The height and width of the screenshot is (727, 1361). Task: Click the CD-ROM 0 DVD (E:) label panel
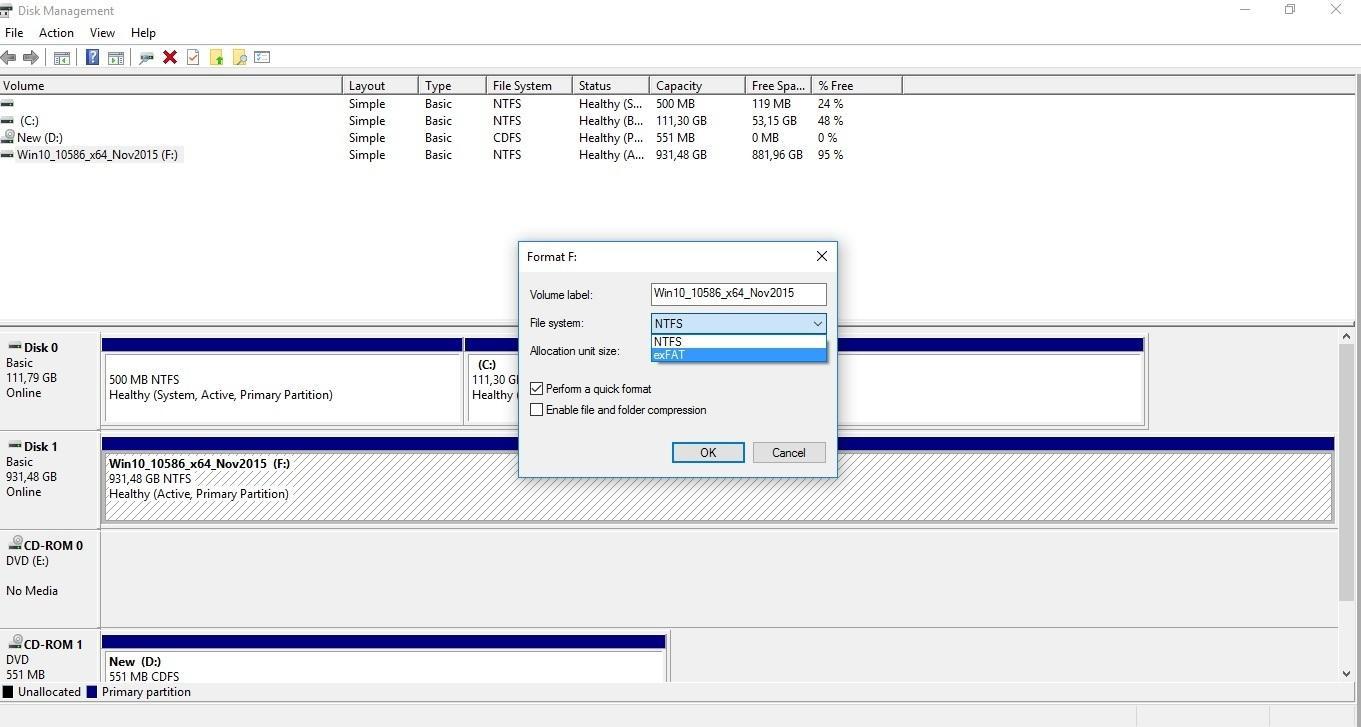50,579
